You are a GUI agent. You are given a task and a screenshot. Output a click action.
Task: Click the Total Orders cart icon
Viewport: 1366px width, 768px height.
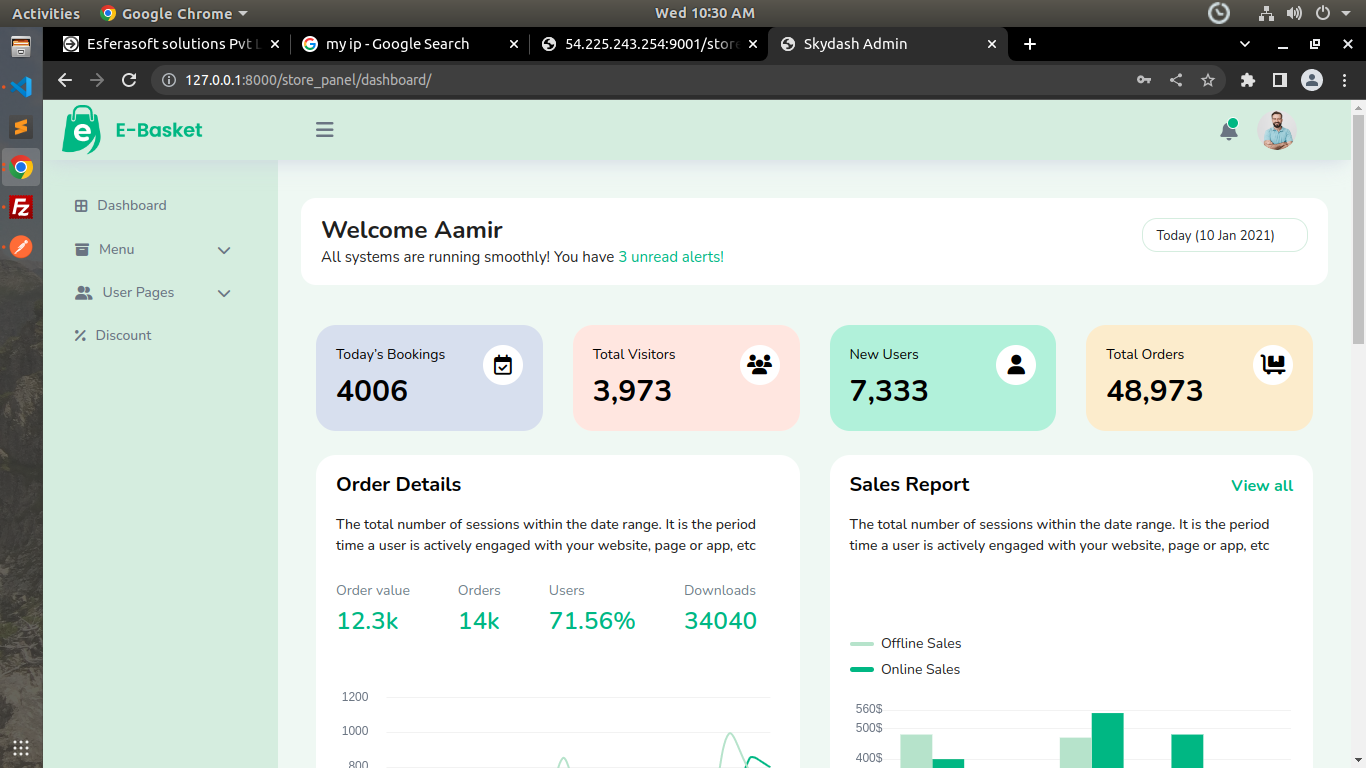pos(1273,365)
